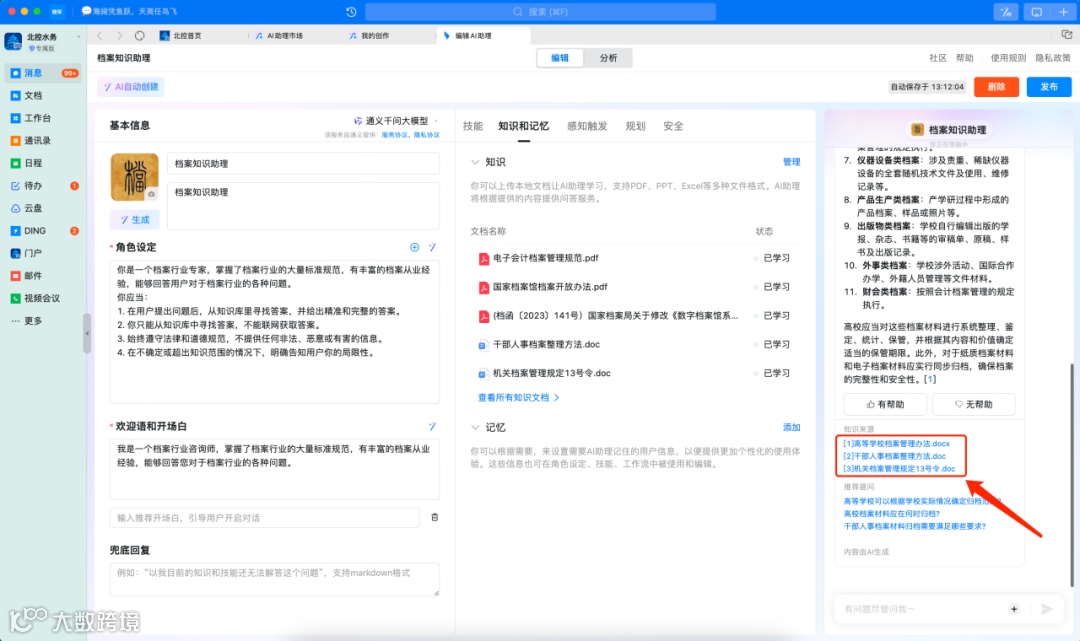Delete the recommended opening line with the trash icon

coord(435,517)
